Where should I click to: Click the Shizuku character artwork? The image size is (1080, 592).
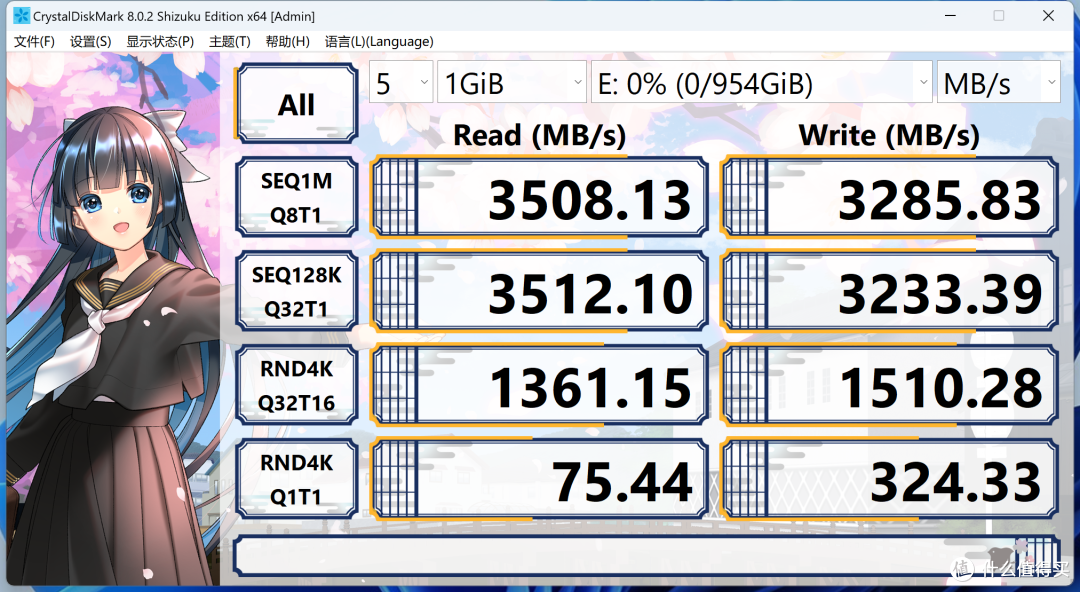click(114, 319)
